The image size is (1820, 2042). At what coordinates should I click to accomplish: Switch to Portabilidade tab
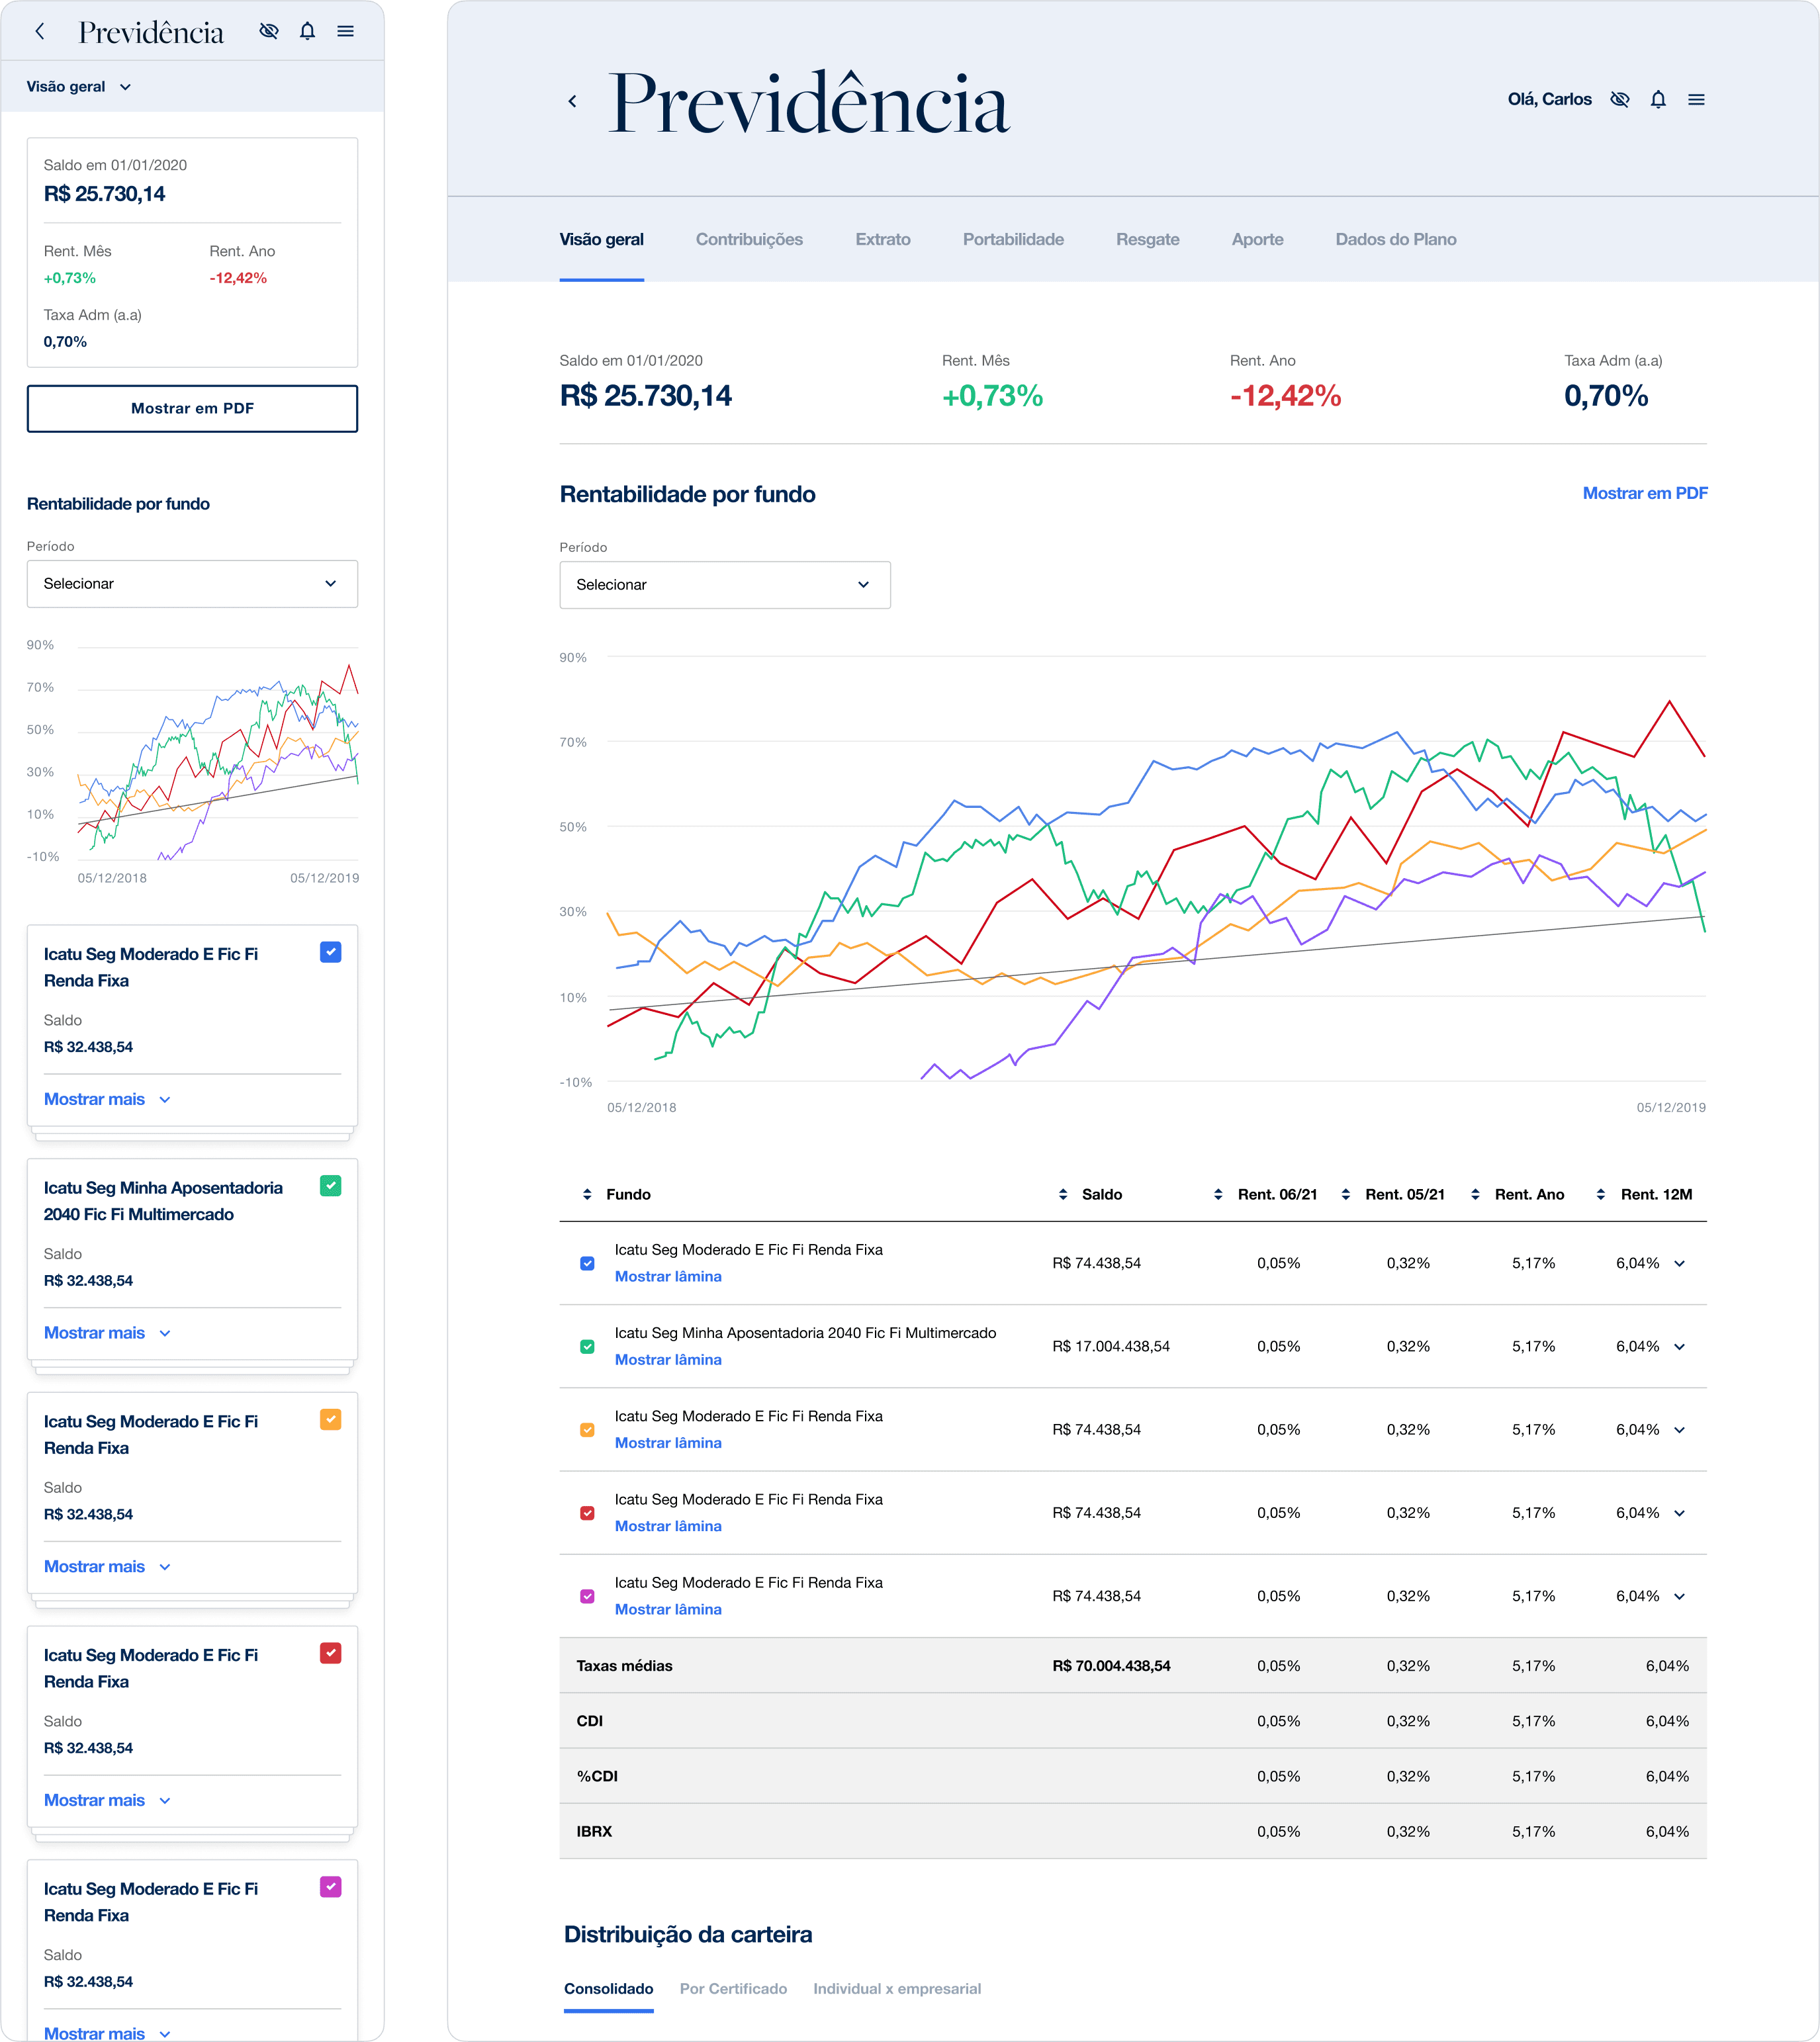1013,239
